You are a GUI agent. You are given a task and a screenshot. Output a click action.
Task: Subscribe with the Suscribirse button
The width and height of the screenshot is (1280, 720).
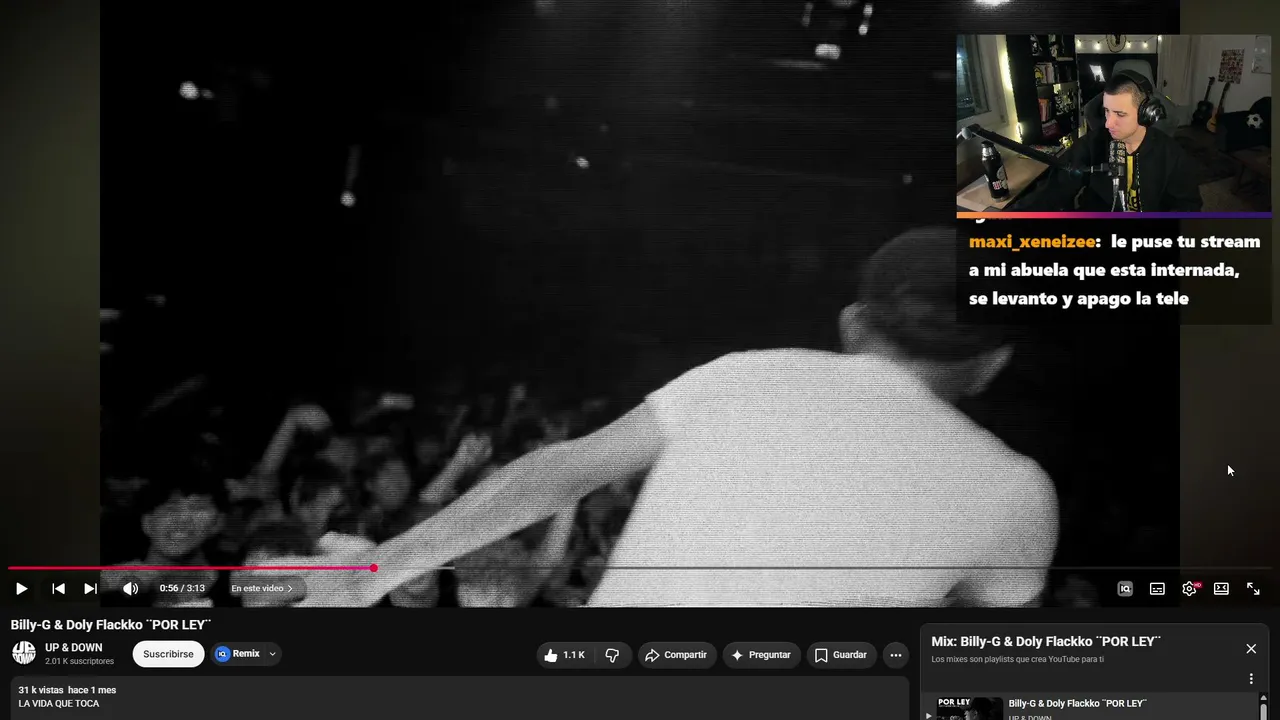point(168,654)
